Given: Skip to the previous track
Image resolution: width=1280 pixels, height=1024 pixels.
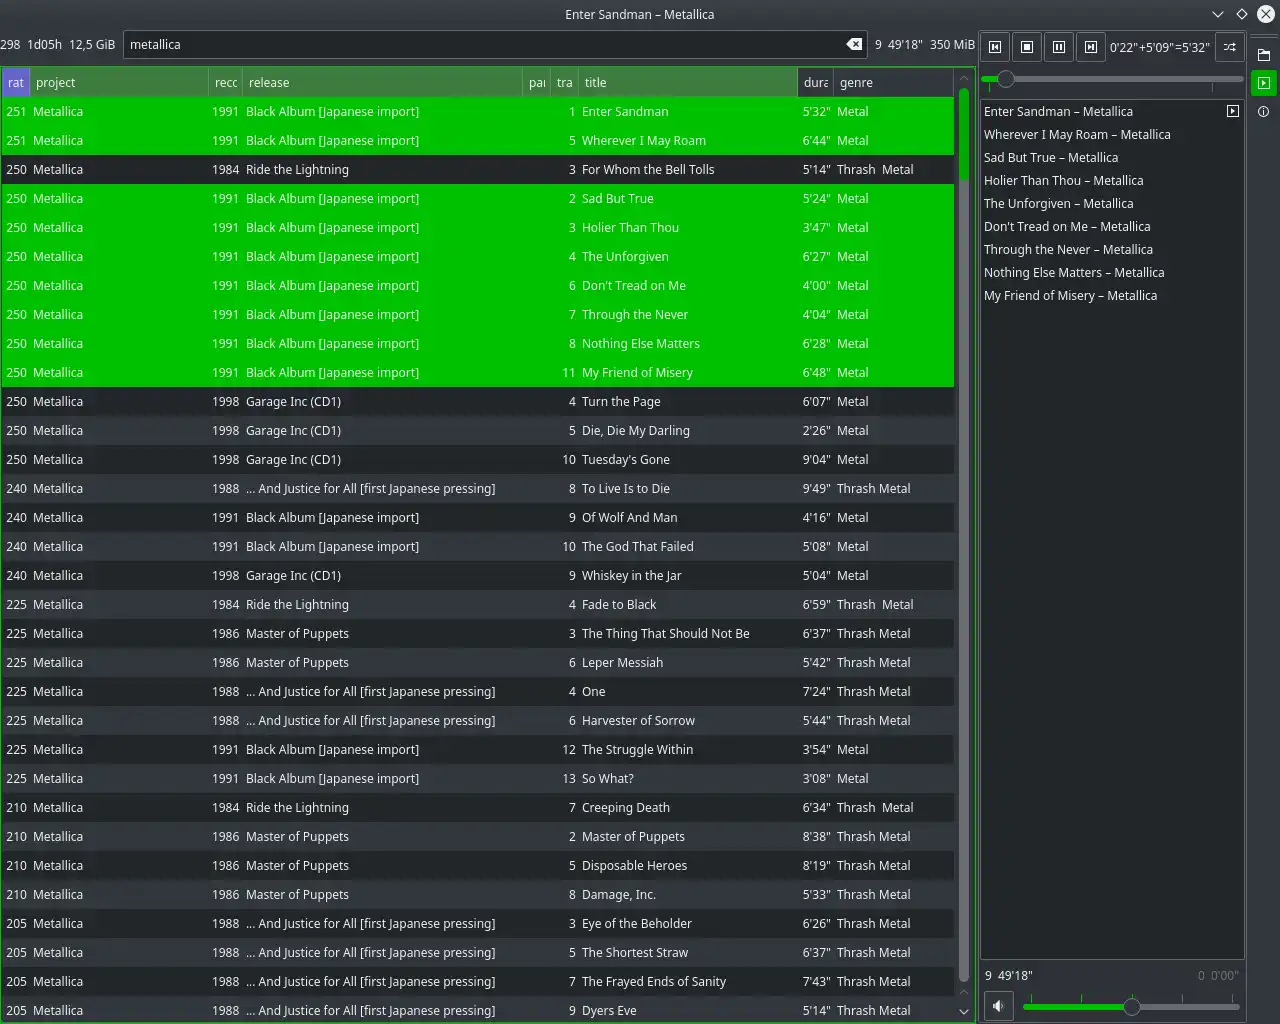Looking at the screenshot, I should pyautogui.click(x=995, y=47).
